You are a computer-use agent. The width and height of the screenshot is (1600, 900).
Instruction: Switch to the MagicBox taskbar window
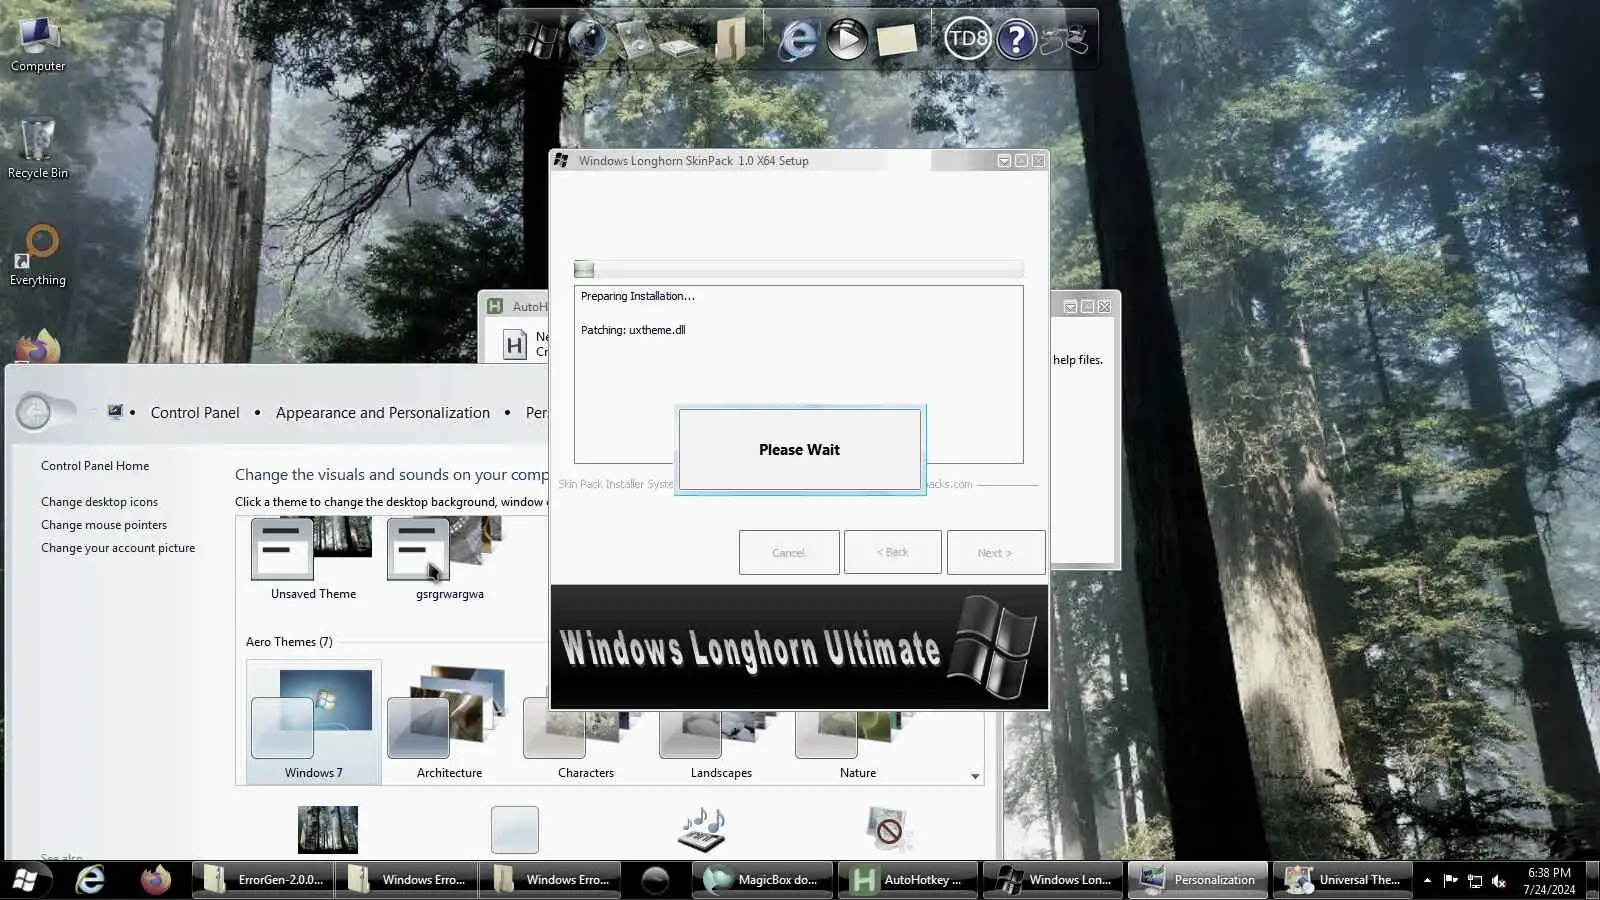click(761, 880)
